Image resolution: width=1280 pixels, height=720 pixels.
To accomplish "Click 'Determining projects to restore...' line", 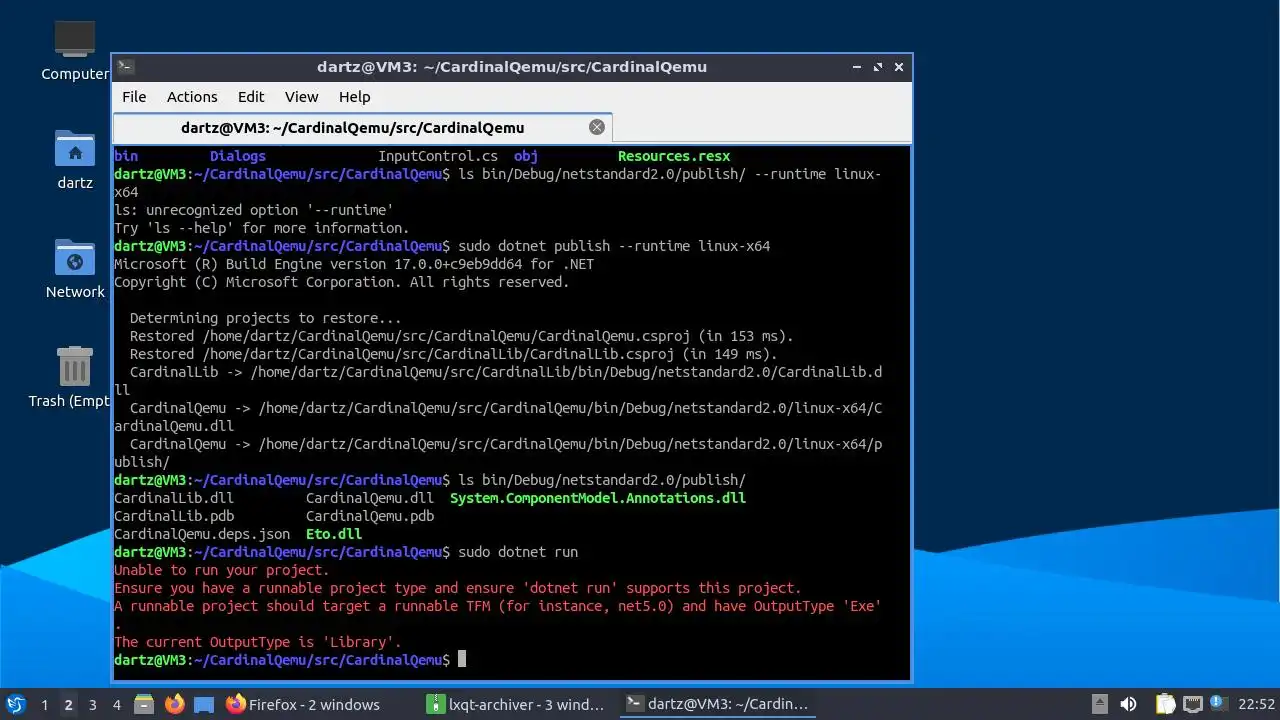I will point(266,318).
